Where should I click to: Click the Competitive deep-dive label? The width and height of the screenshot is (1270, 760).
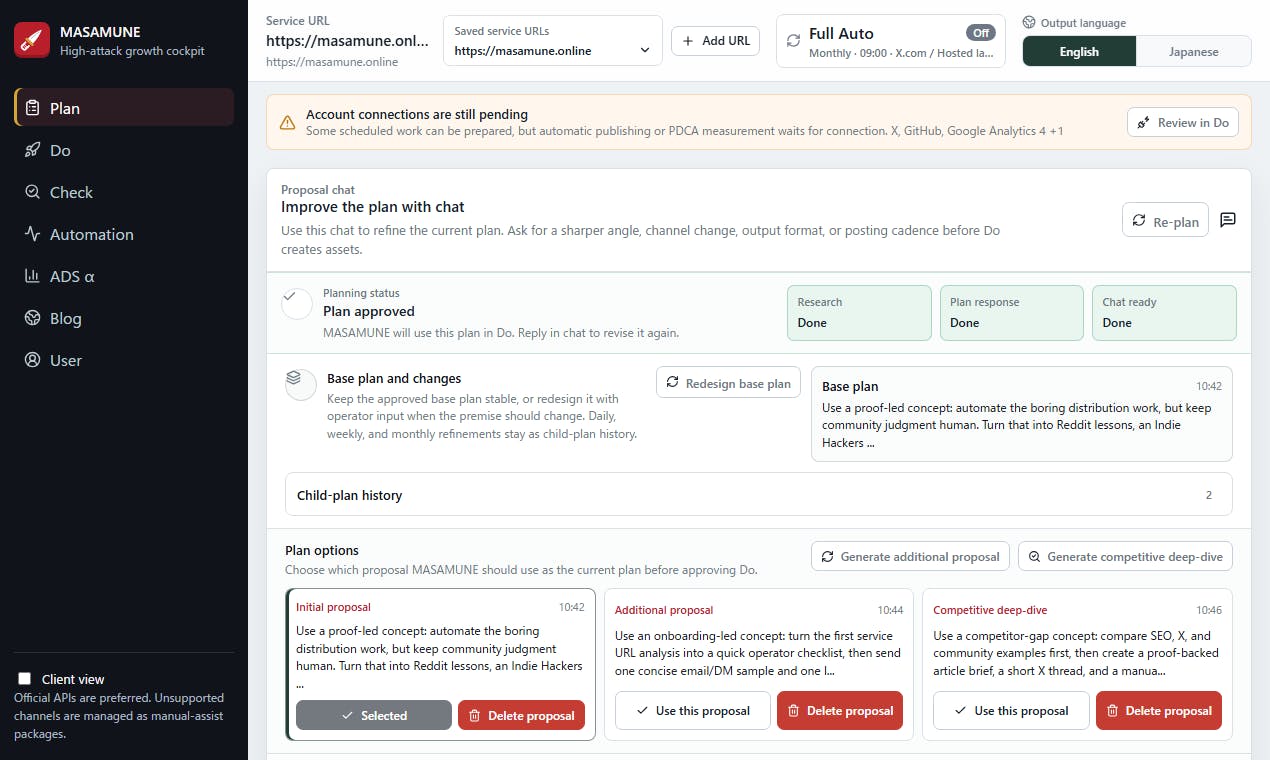[990, 610]
